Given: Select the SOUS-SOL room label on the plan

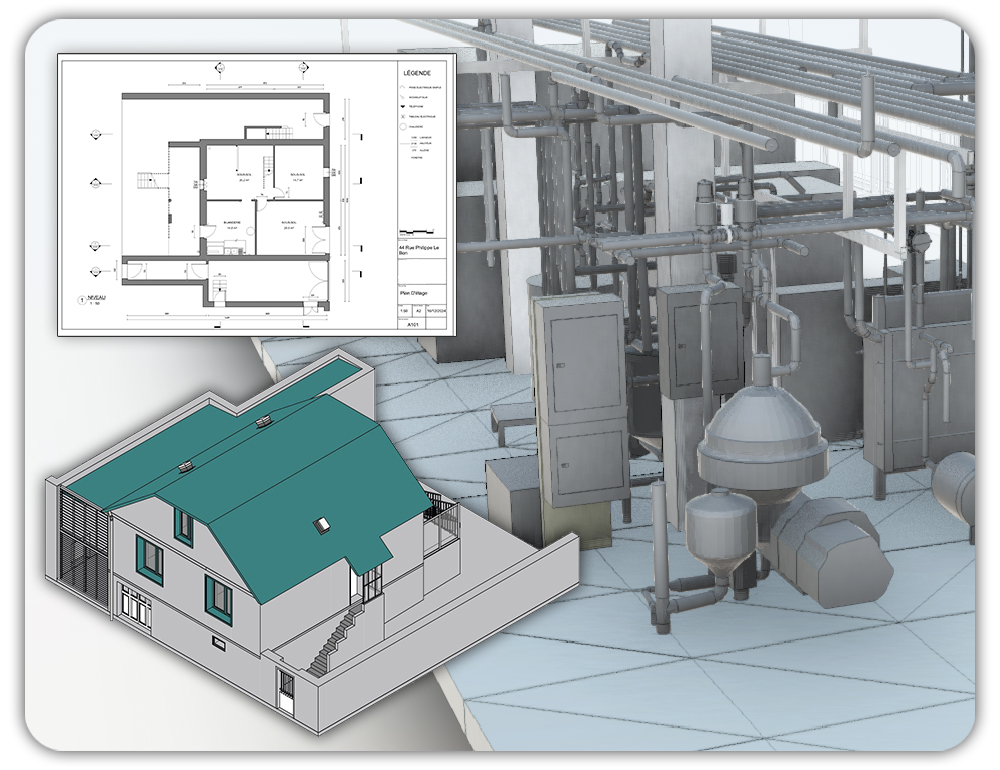Looking at the screenshot, I should click(244, 173).
